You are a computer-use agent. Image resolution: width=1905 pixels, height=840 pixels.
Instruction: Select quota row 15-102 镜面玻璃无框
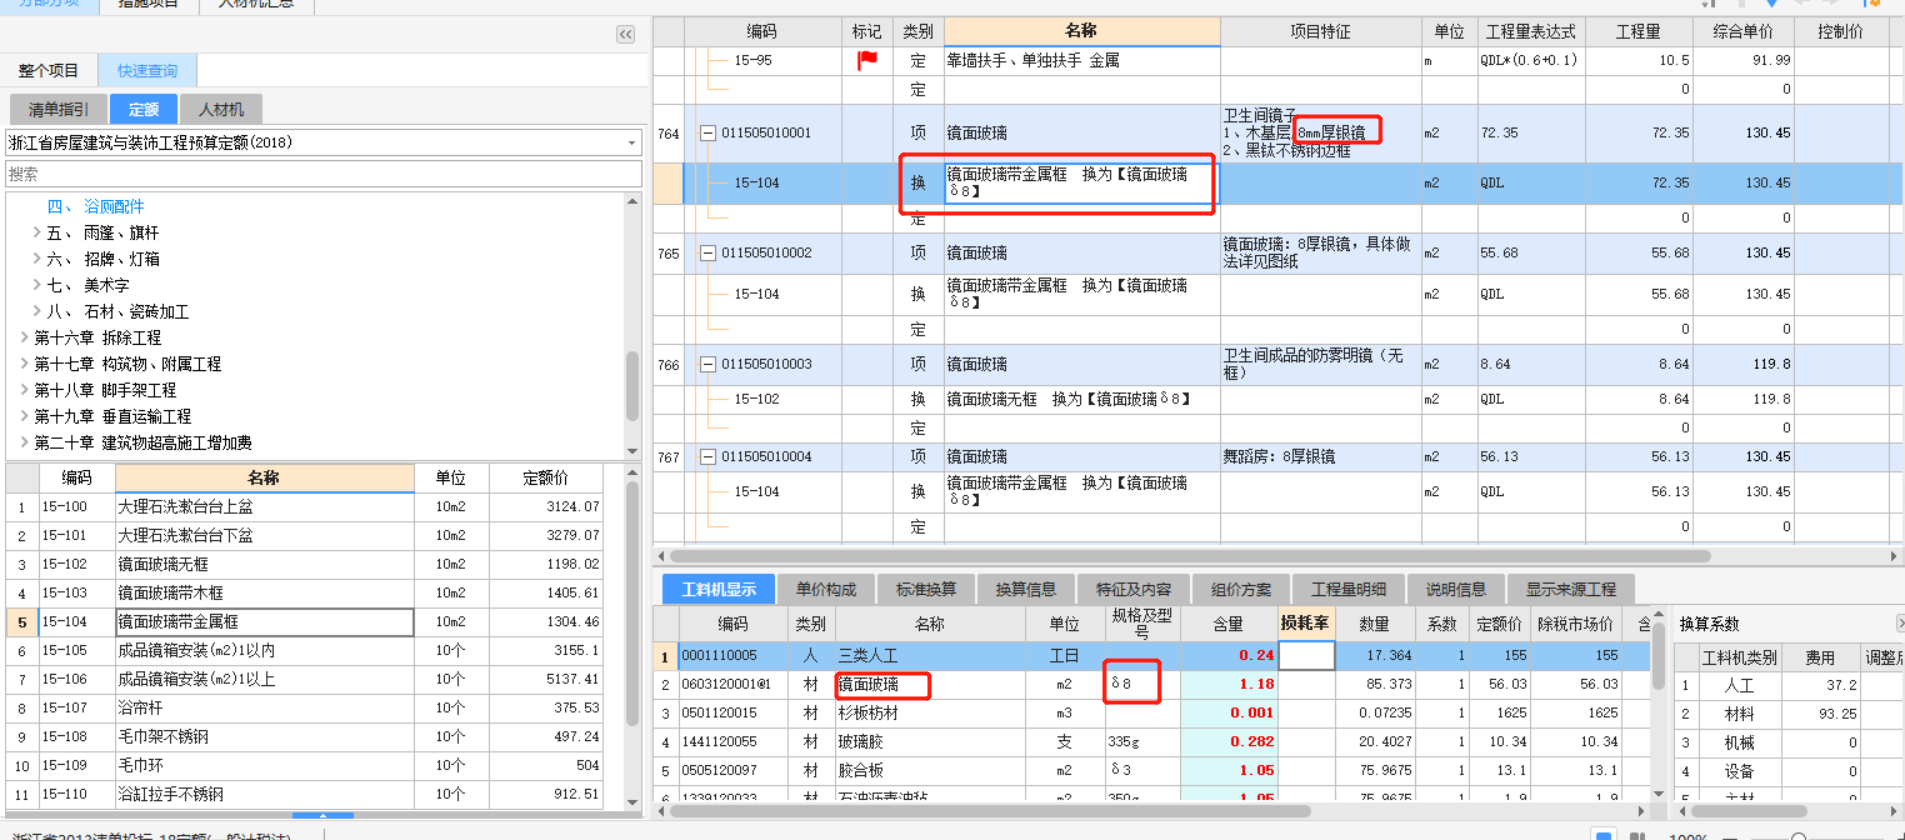[x=305, y=565]
